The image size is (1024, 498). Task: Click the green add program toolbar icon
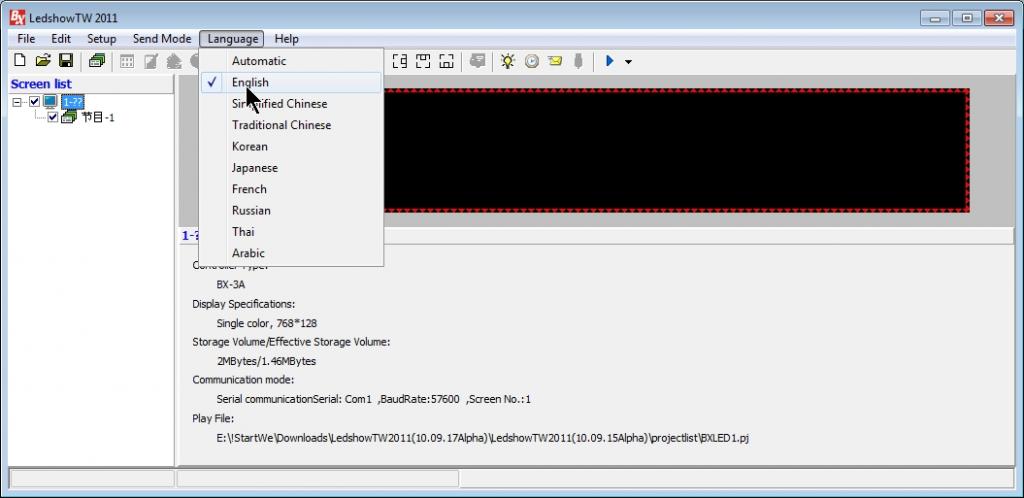(x=97, y=61)
